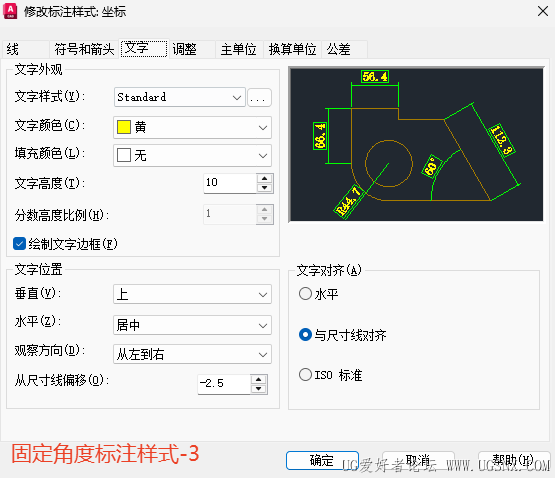Increase text height with up arrow

click(264, 178)
